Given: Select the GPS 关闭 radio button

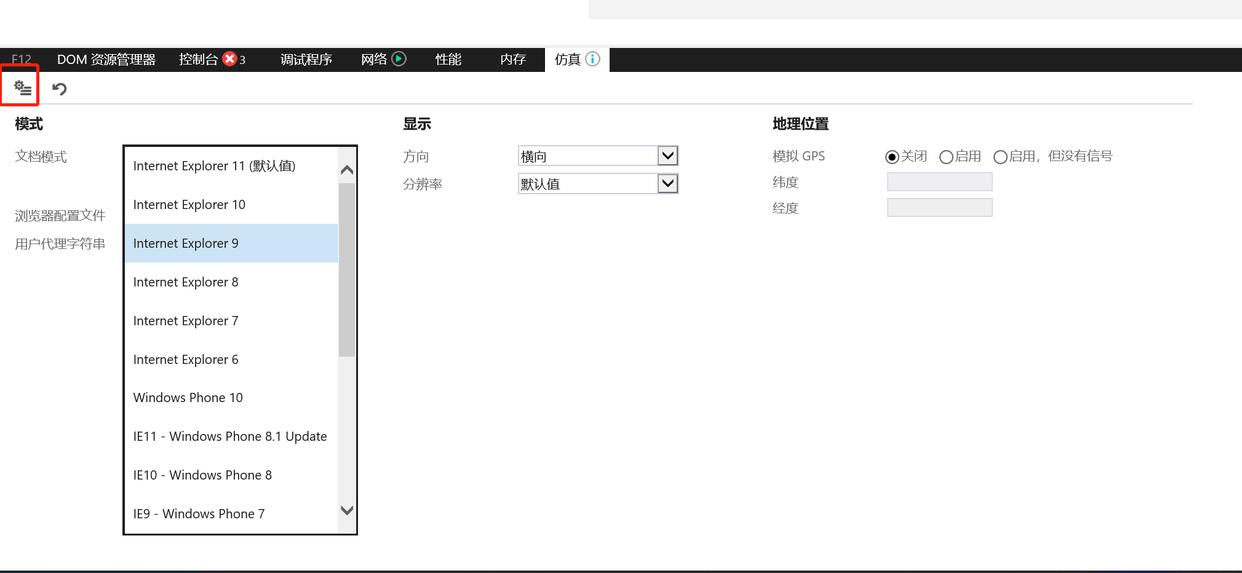Looking at the screenshot, I should pos(892,157).
